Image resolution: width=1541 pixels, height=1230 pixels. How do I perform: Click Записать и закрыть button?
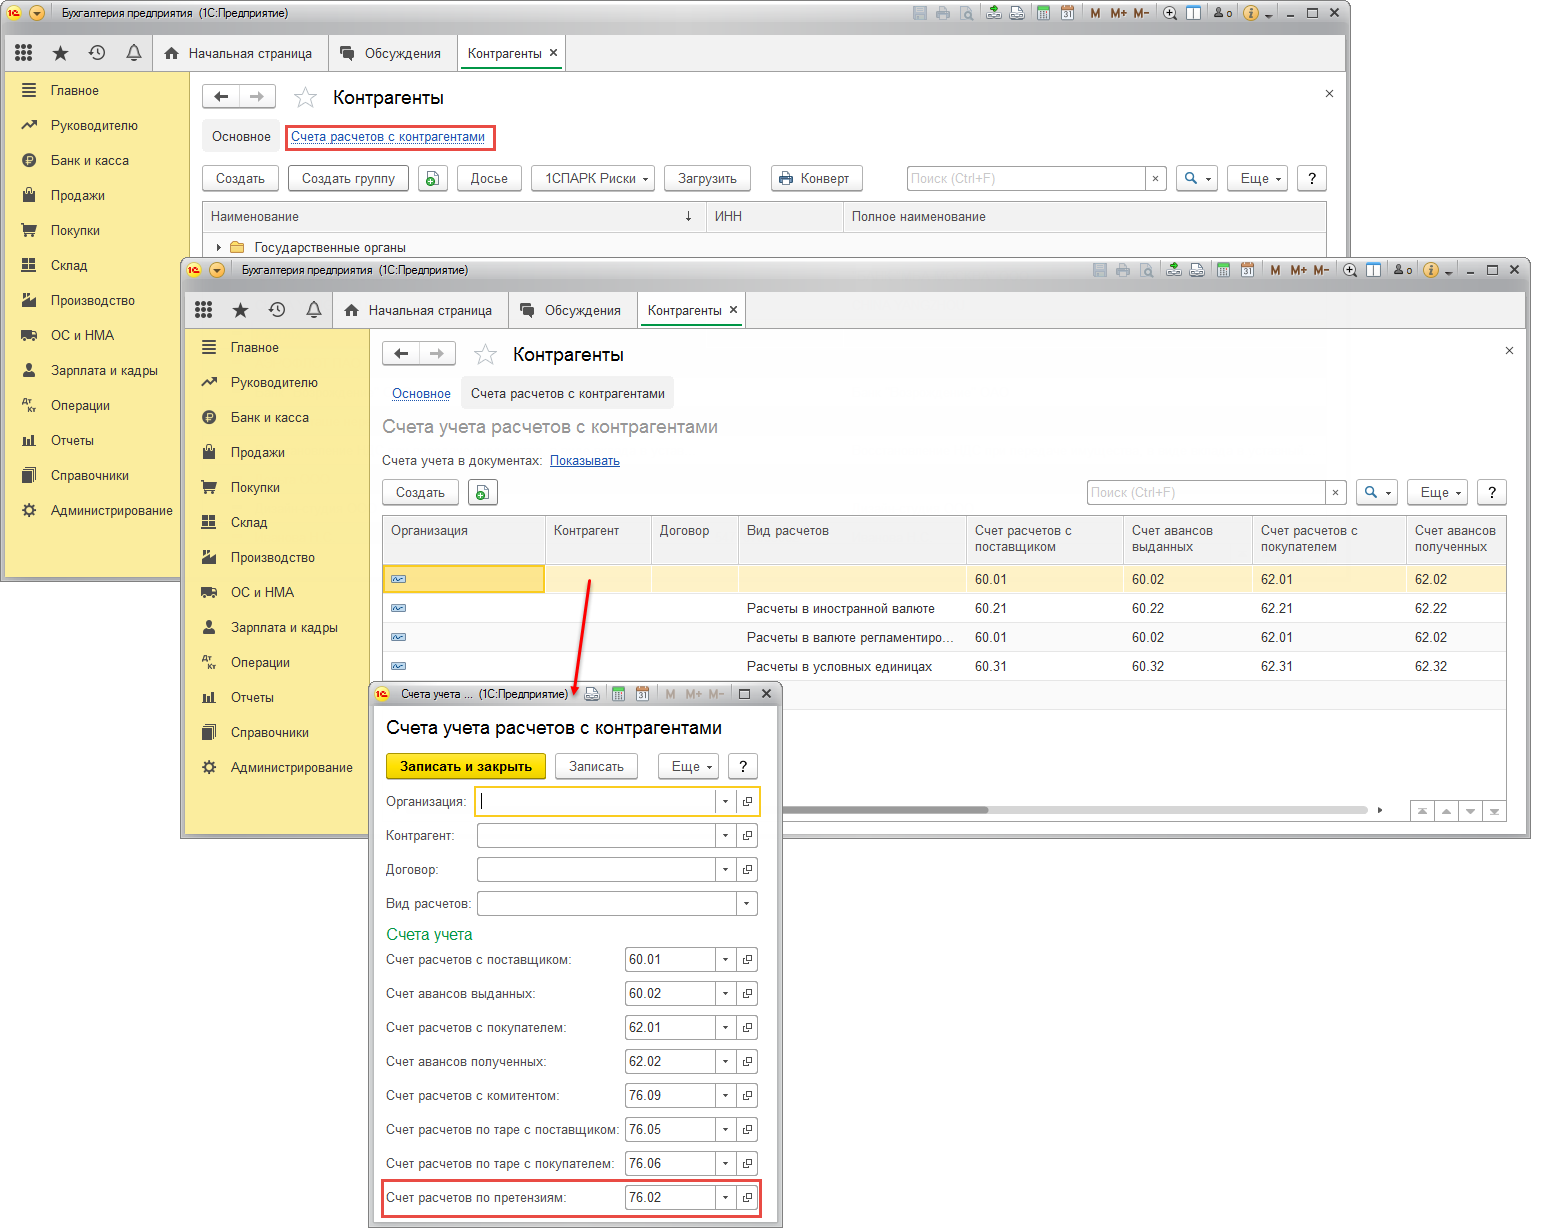coord(466,766)
